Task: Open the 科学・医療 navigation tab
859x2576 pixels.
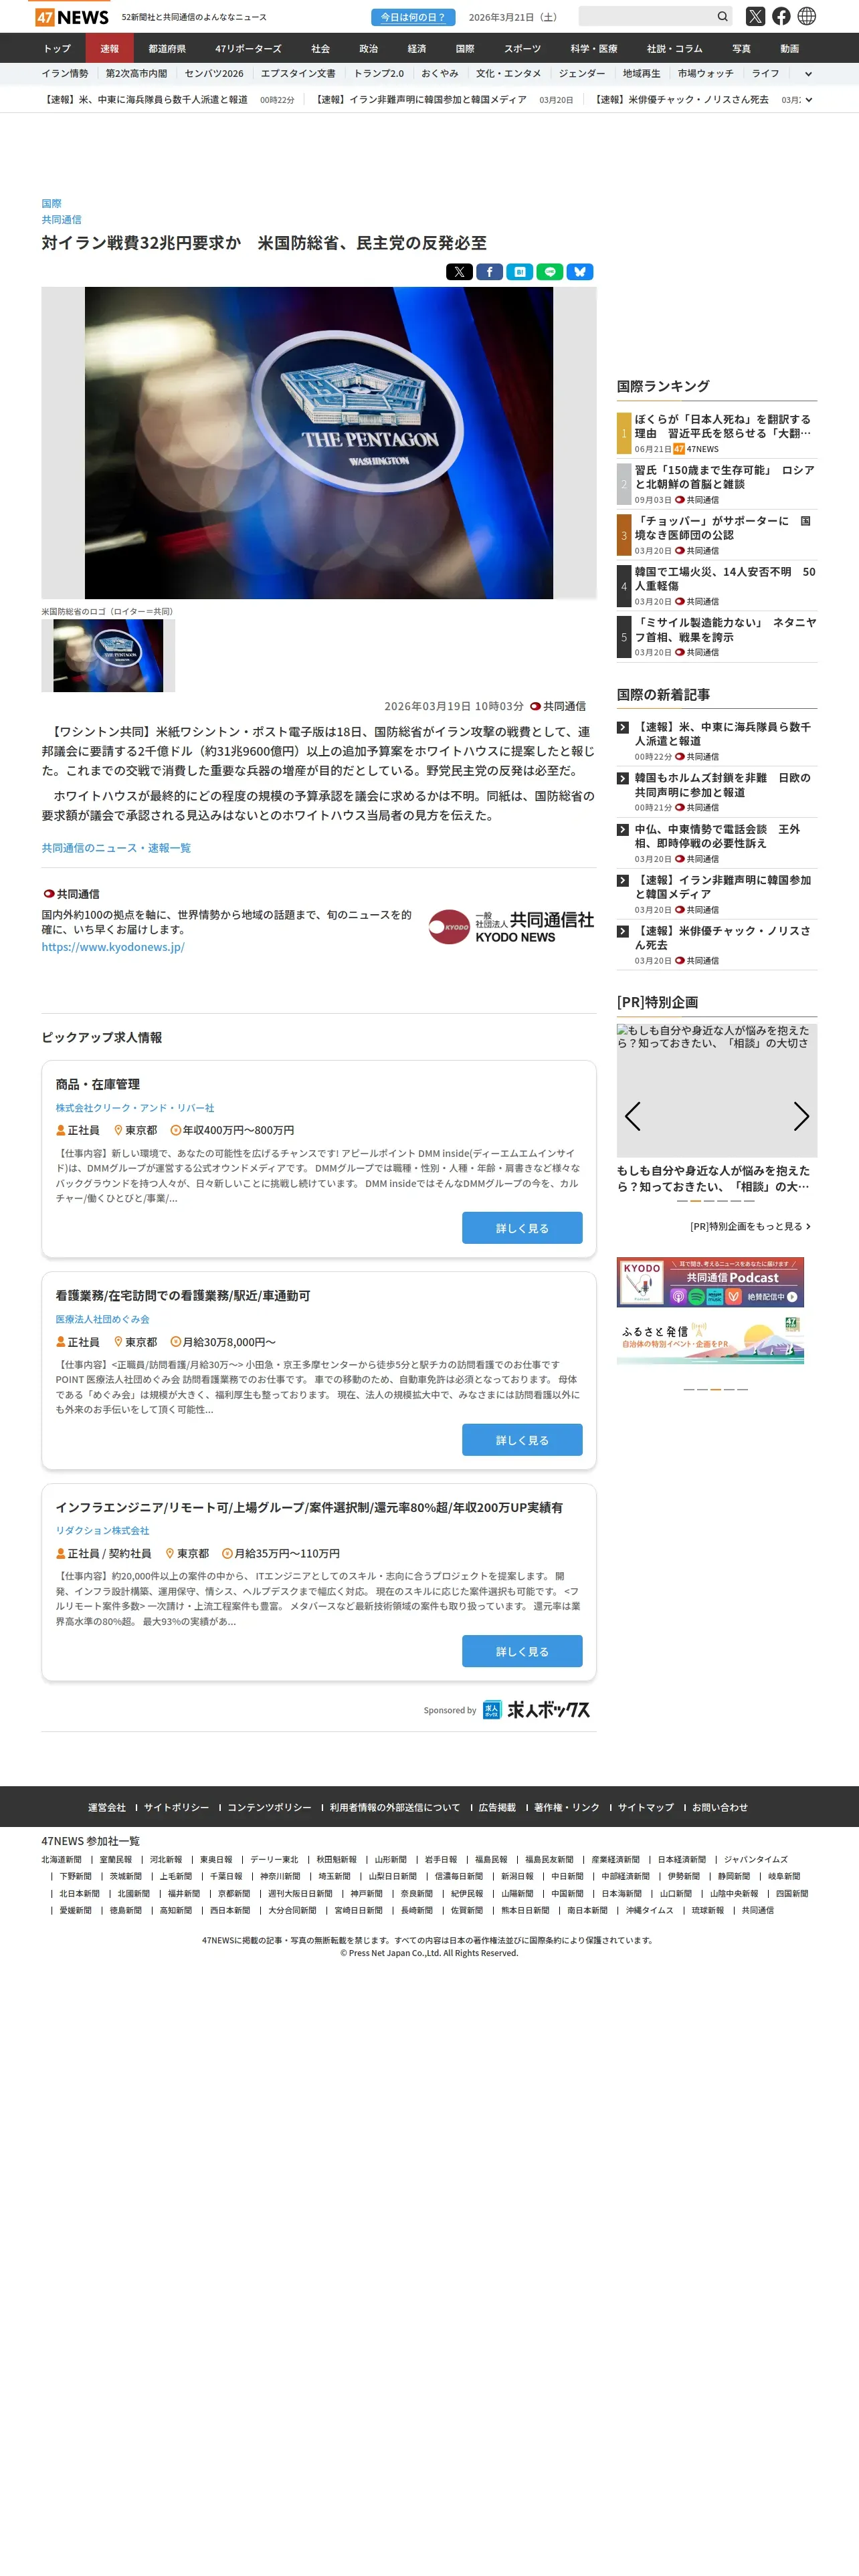Action: point(594,48)
